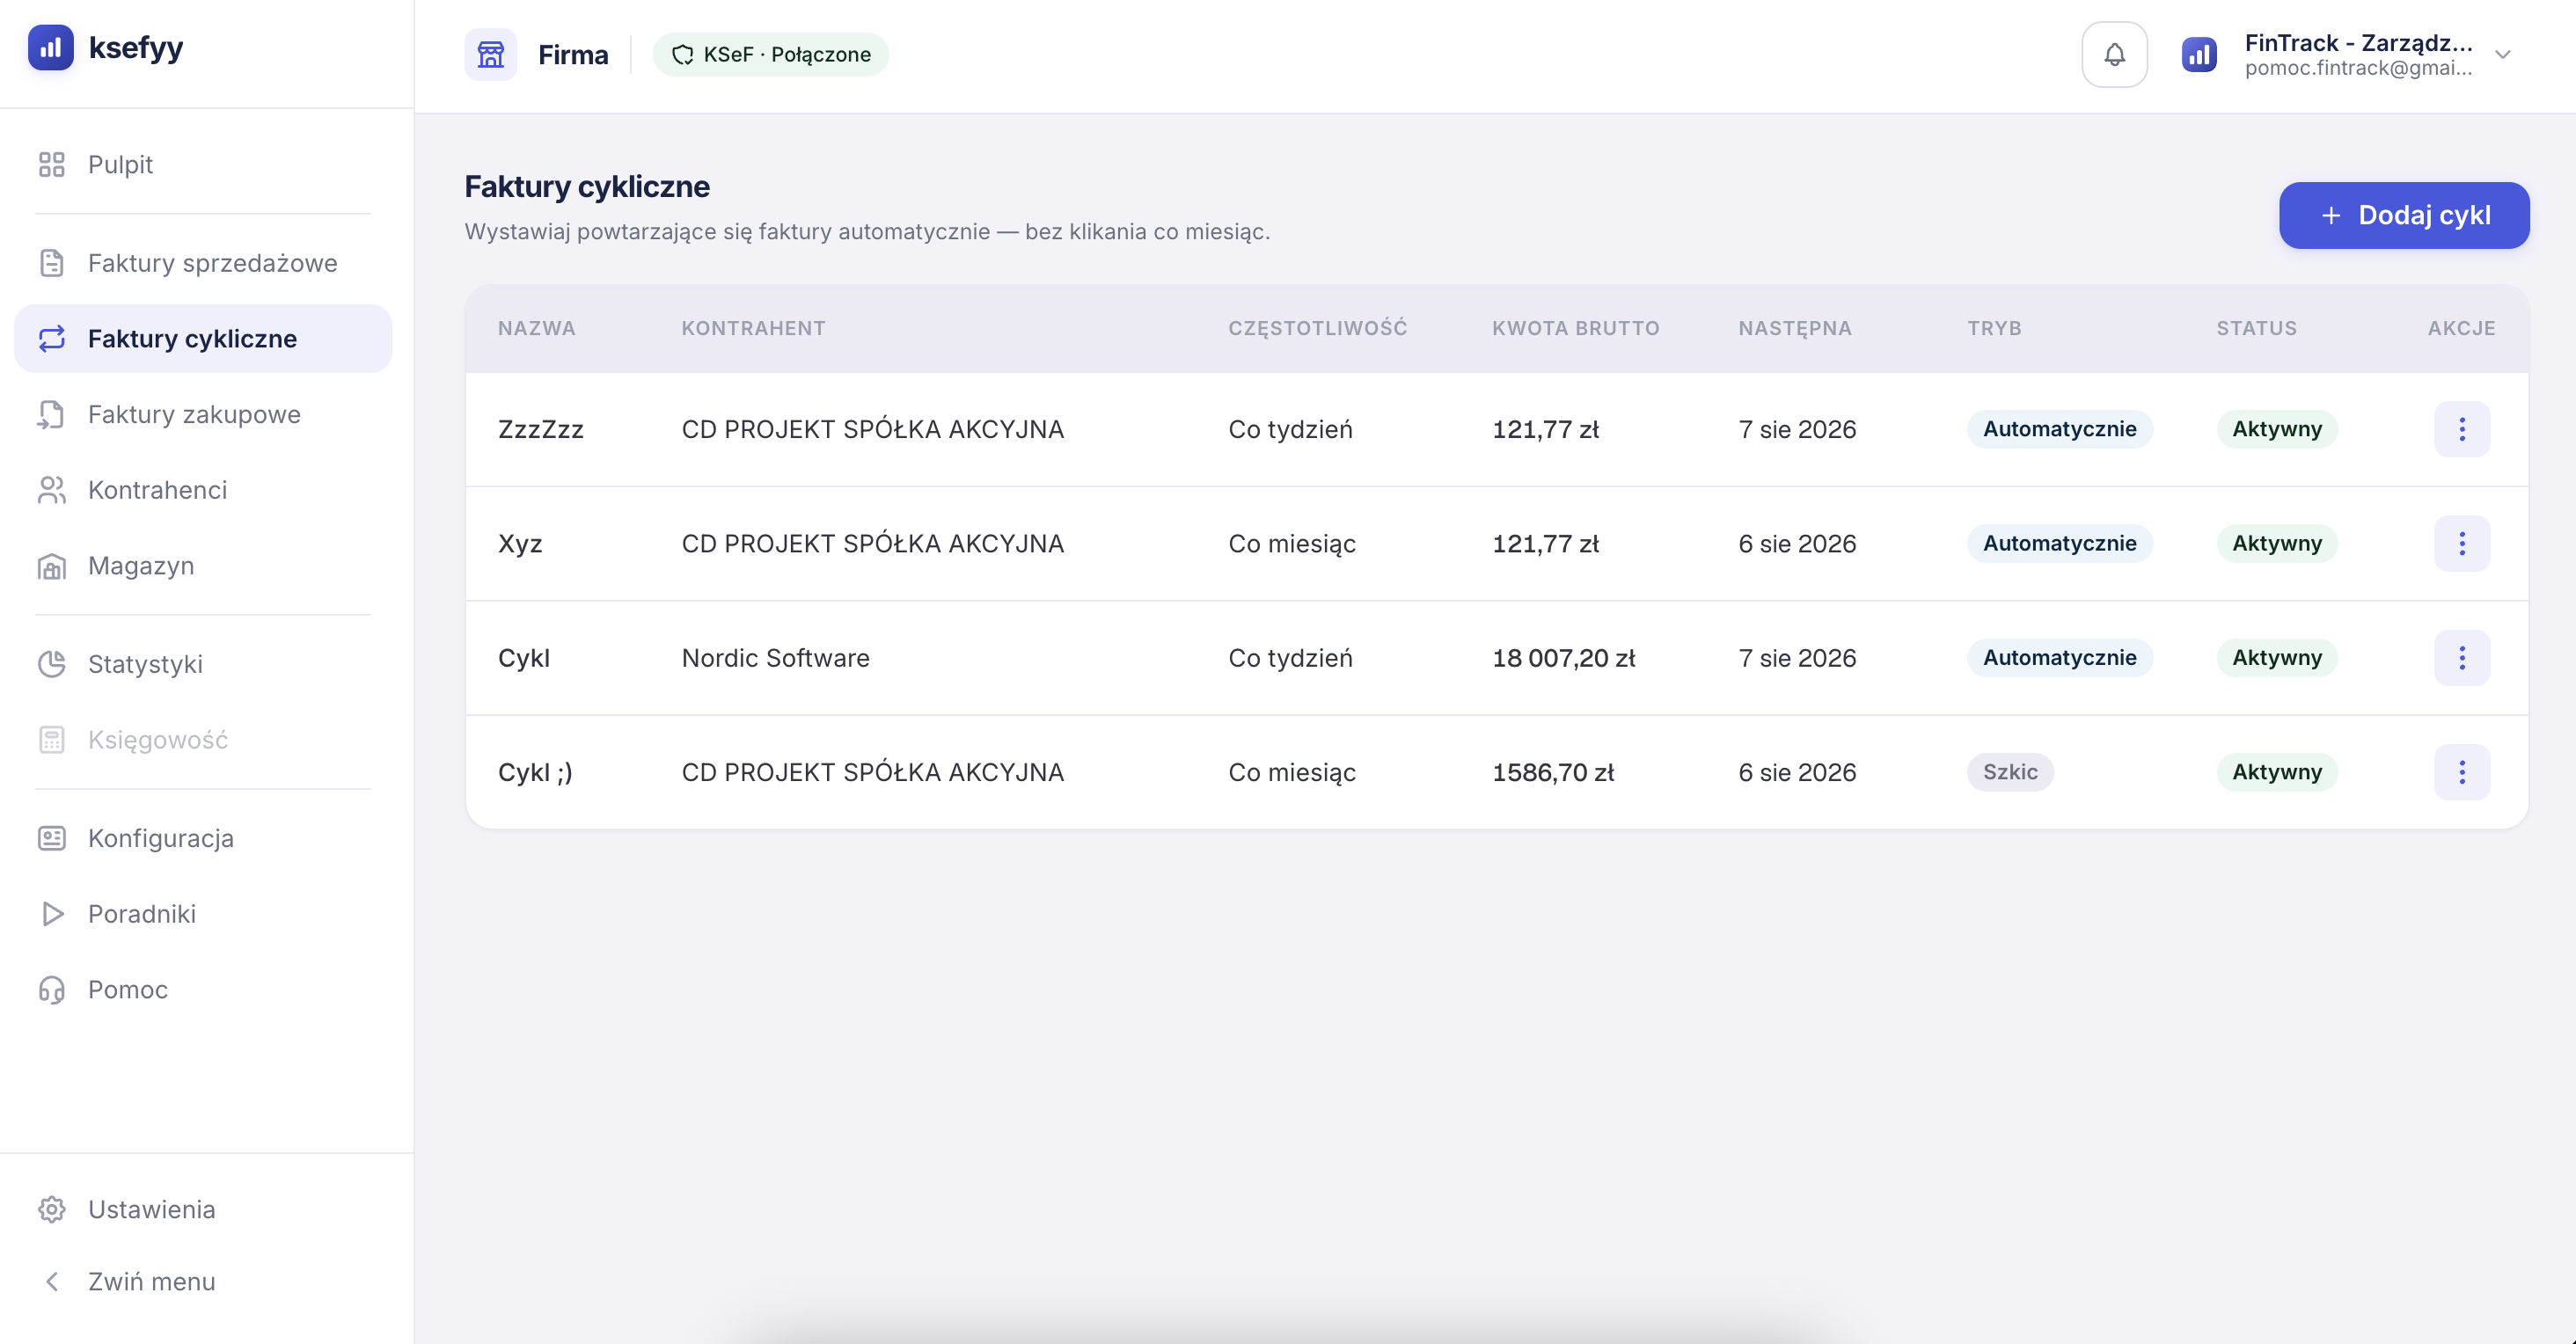The width and height of the screenshot is (2576, 1344).
Task: Open actions menu for ZzzZzz row
Action: 2461,429
